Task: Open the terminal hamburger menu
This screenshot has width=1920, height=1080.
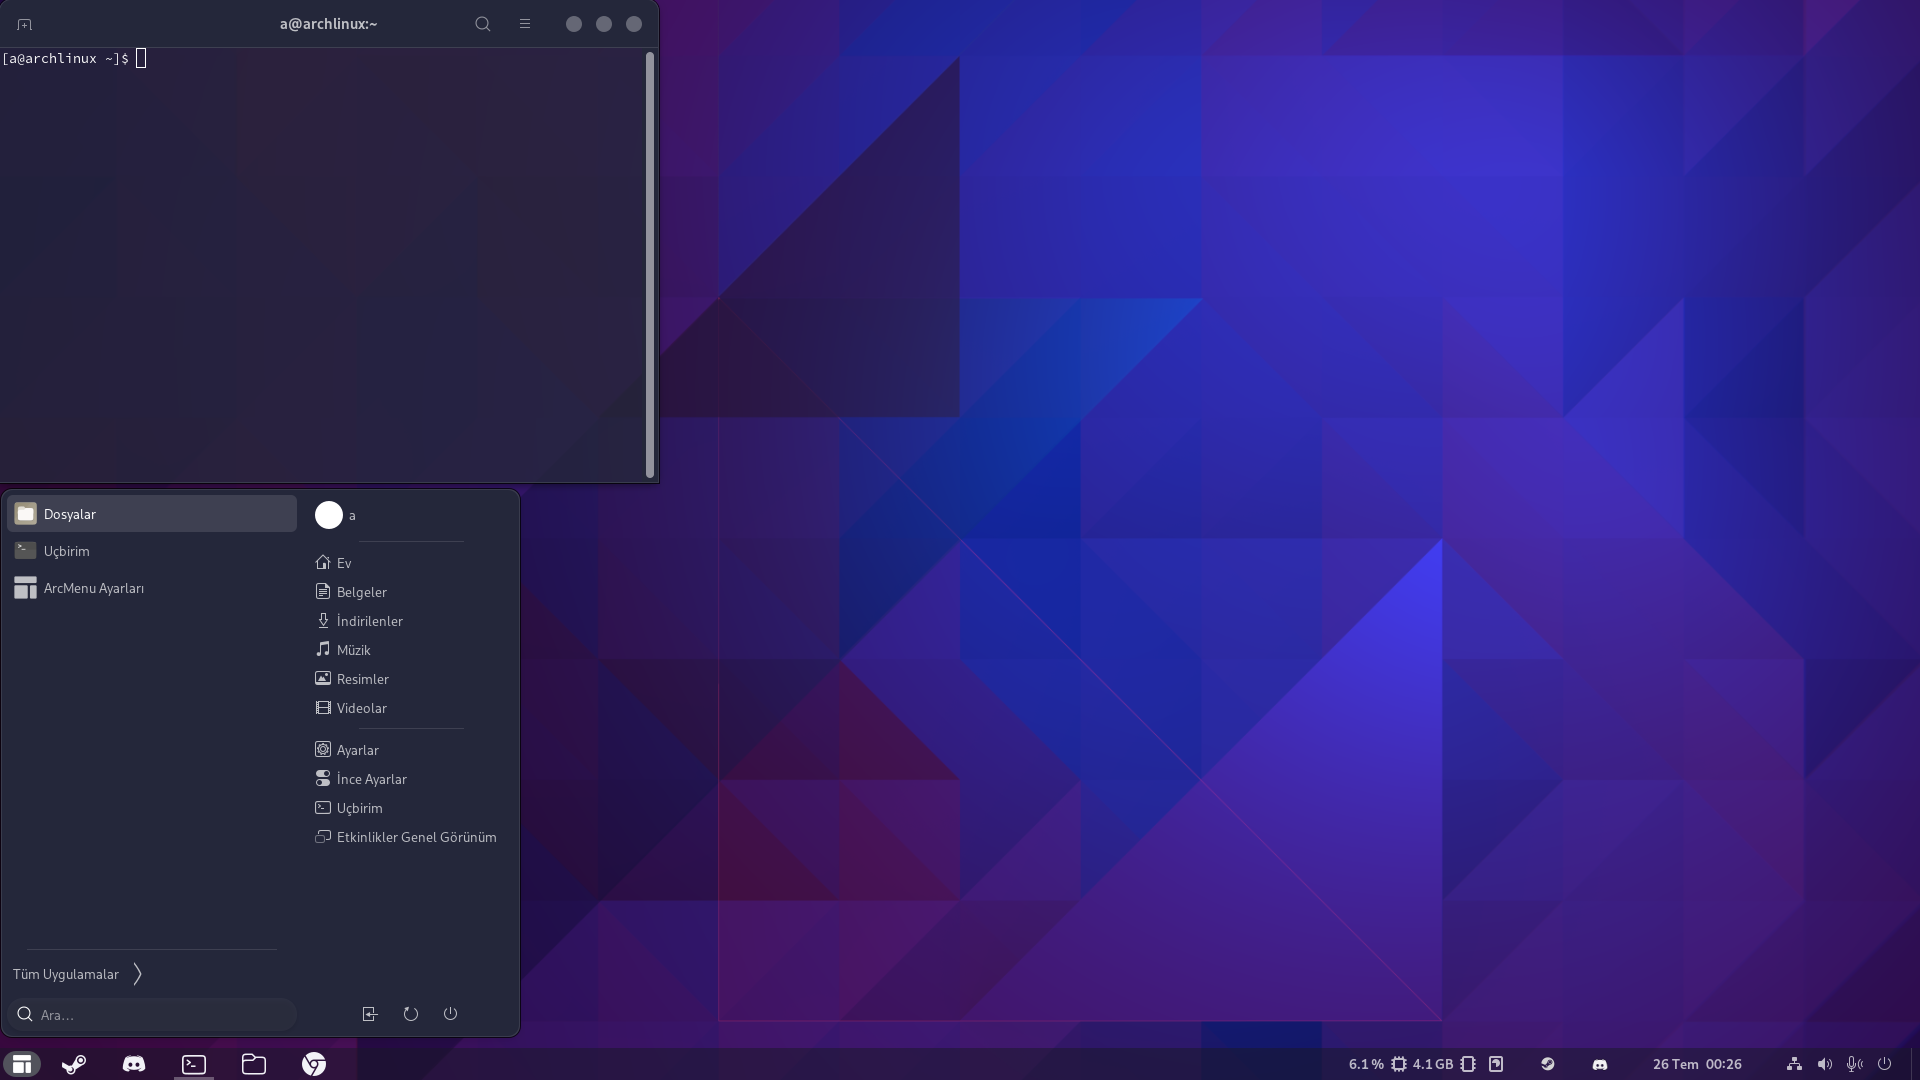Action: pyautogui.click(x=525, y=24)
